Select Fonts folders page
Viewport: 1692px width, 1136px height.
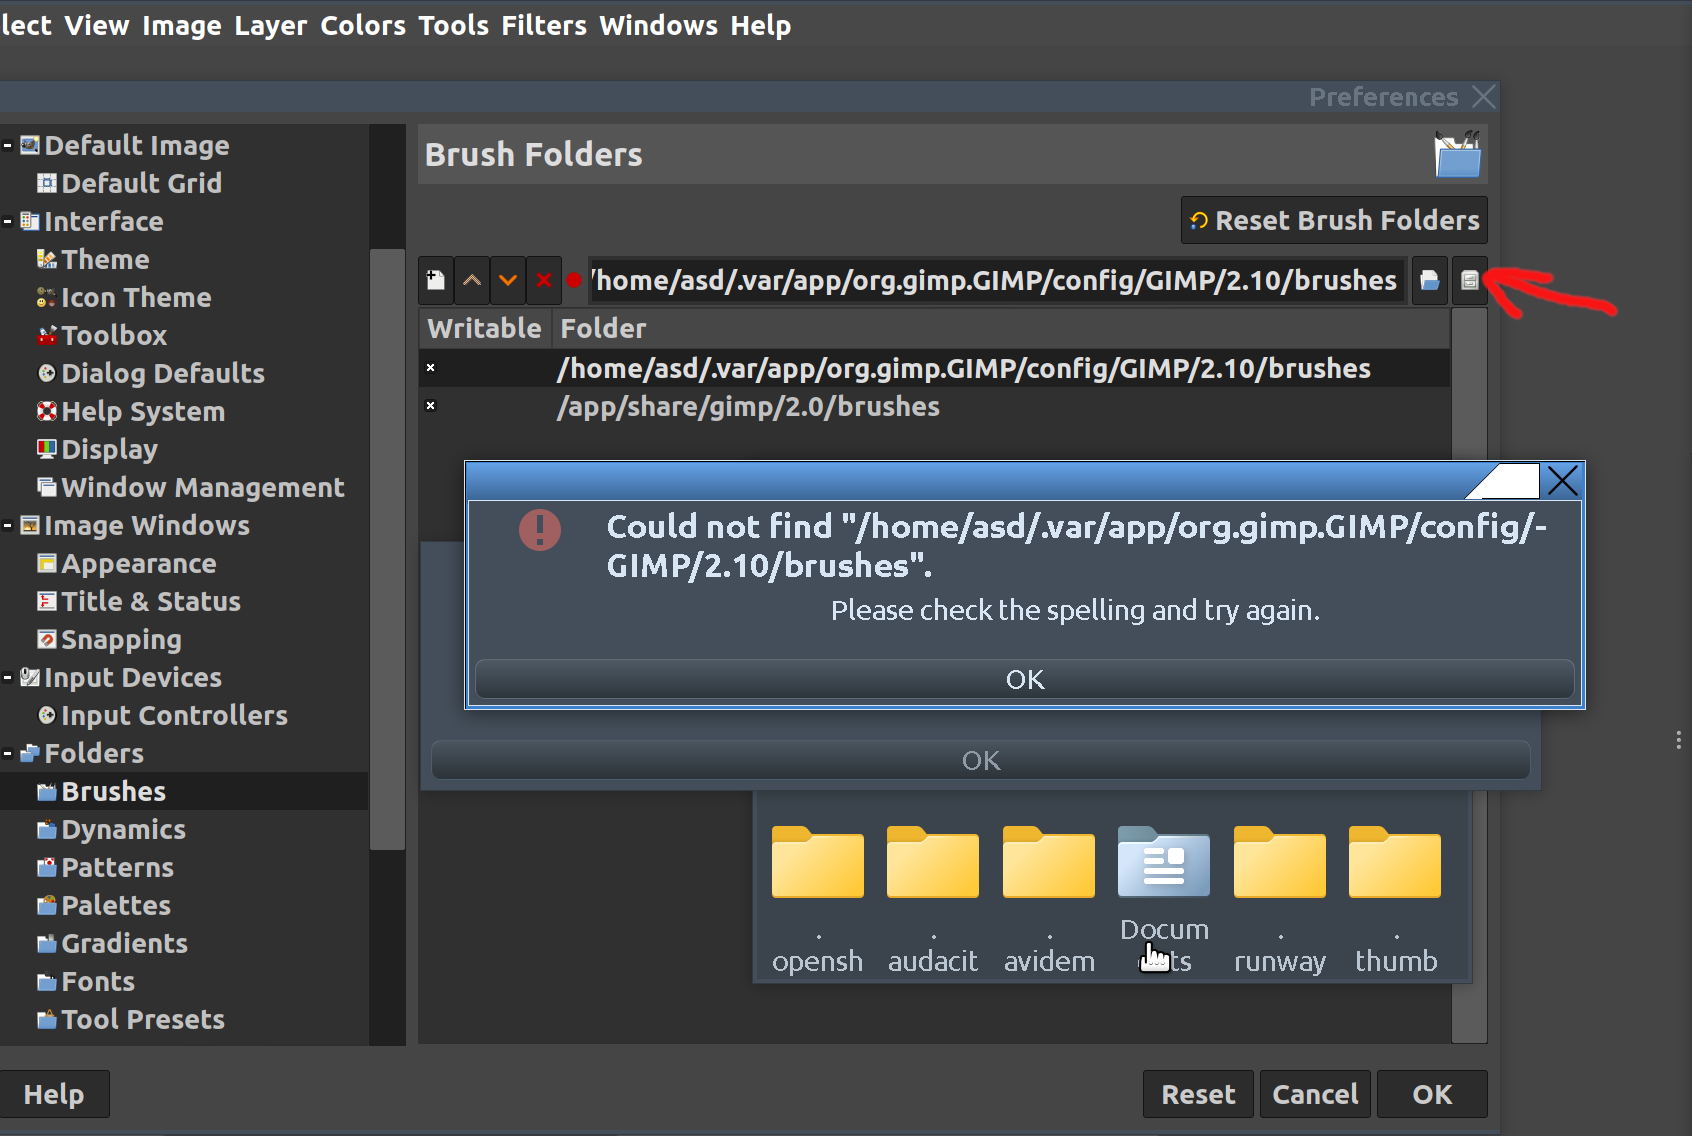[x=98, y=981]
